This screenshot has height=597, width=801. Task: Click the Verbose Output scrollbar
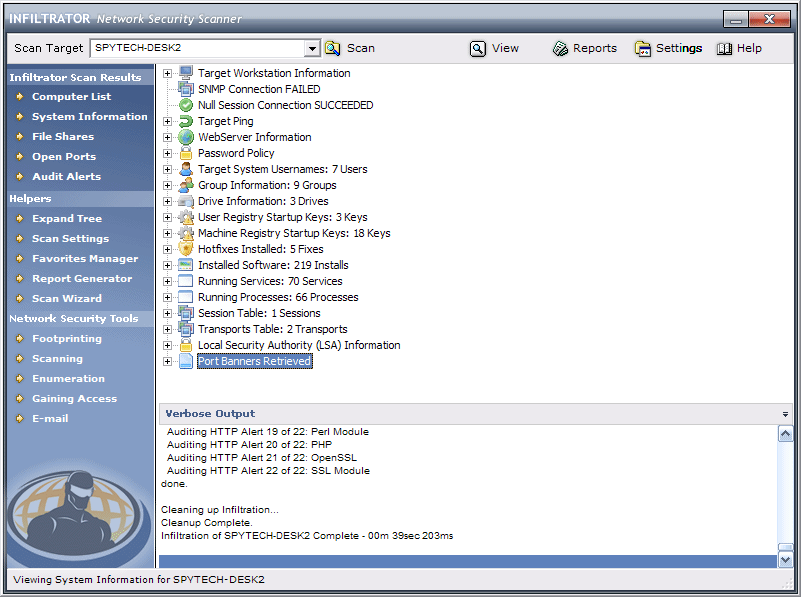pyautogui.click(x=786, y=495)
